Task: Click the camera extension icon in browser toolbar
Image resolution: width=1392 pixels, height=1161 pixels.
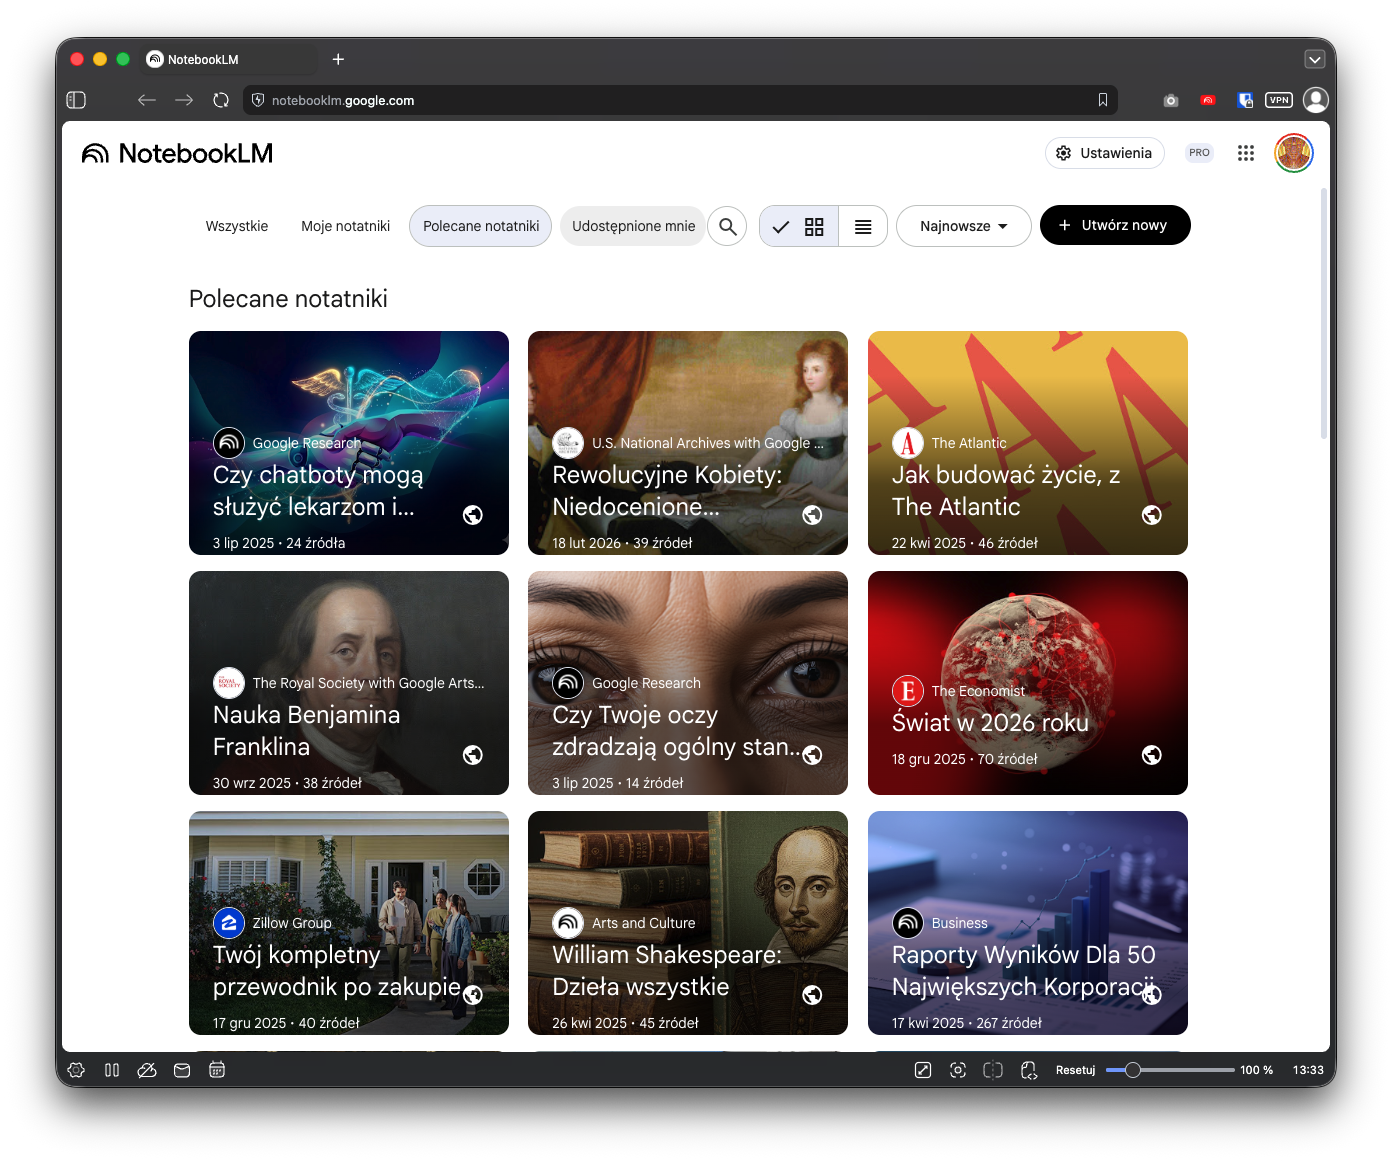Action: (1171, 100)
